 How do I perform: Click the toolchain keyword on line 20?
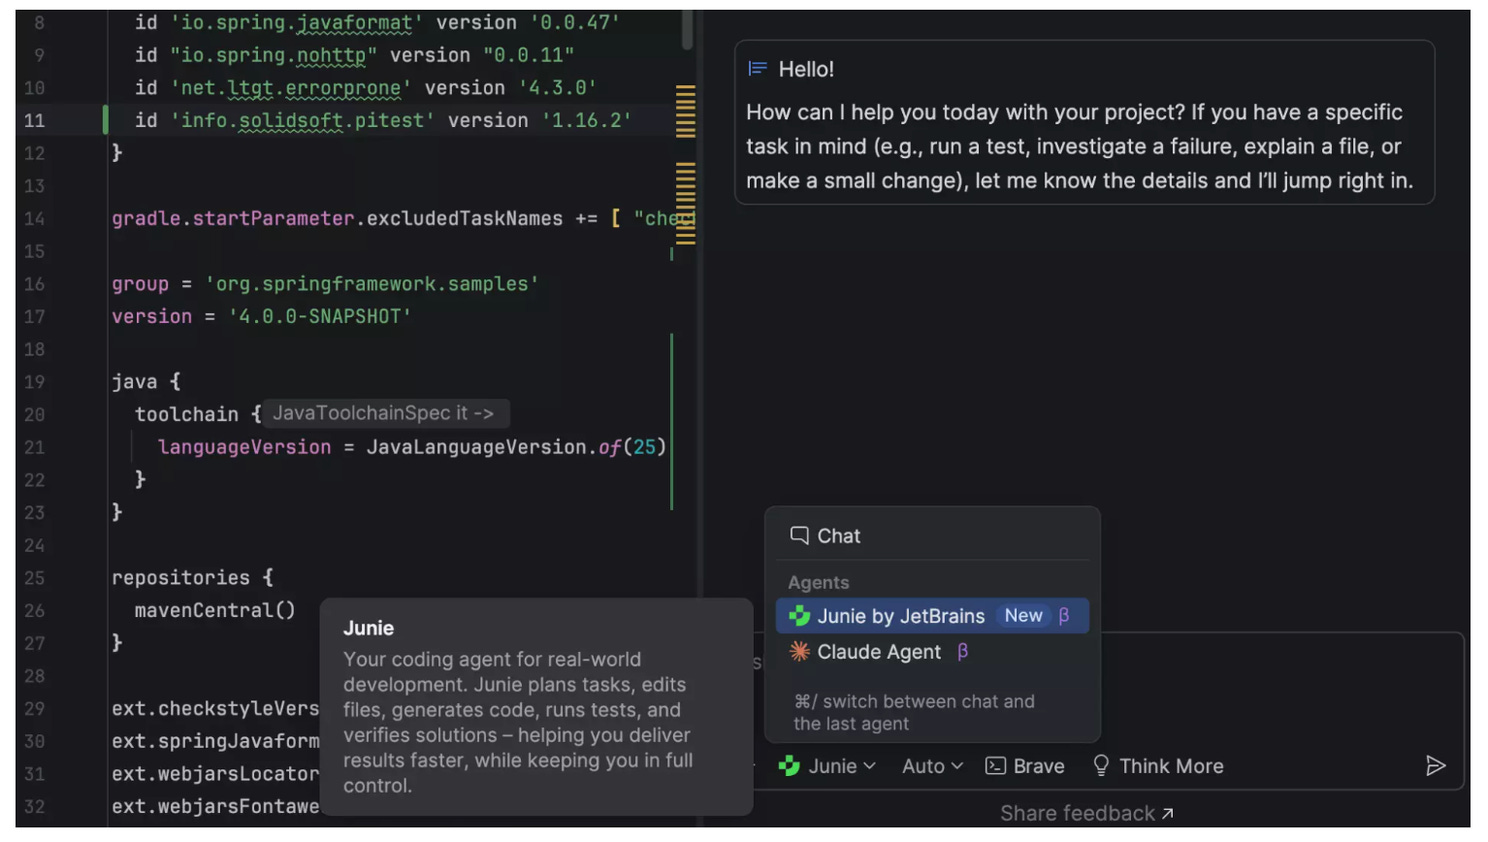pos(187,414)
